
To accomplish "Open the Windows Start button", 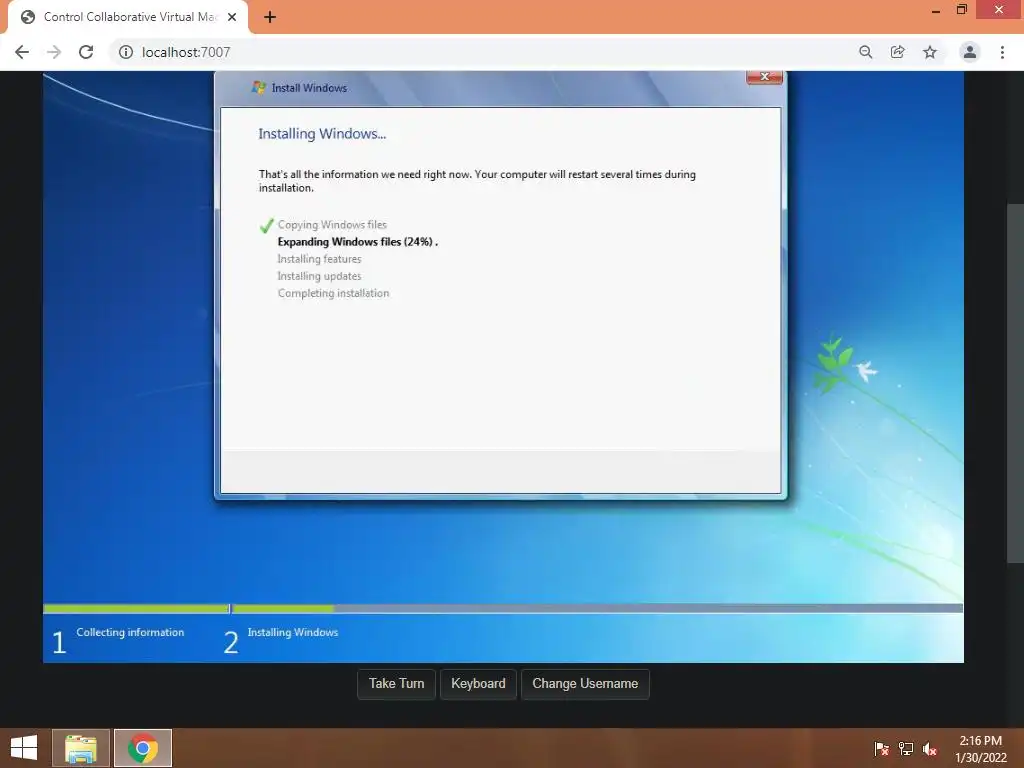I will [24, 748].
